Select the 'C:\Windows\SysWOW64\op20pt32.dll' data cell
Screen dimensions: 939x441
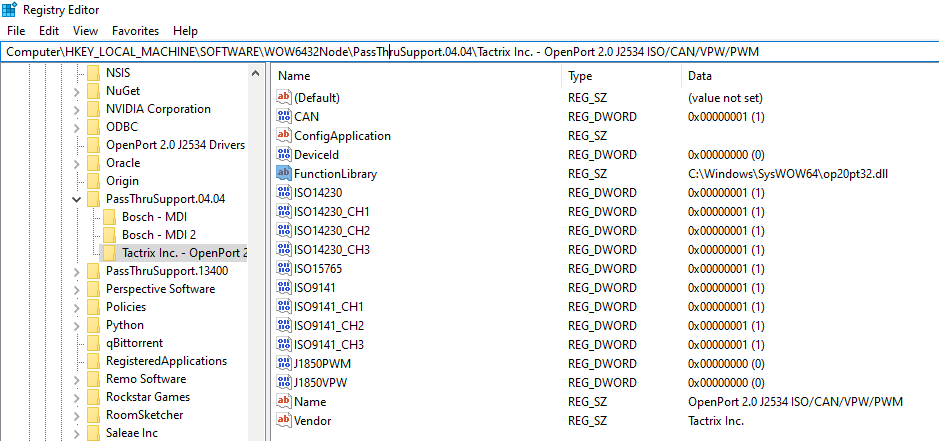789,174
